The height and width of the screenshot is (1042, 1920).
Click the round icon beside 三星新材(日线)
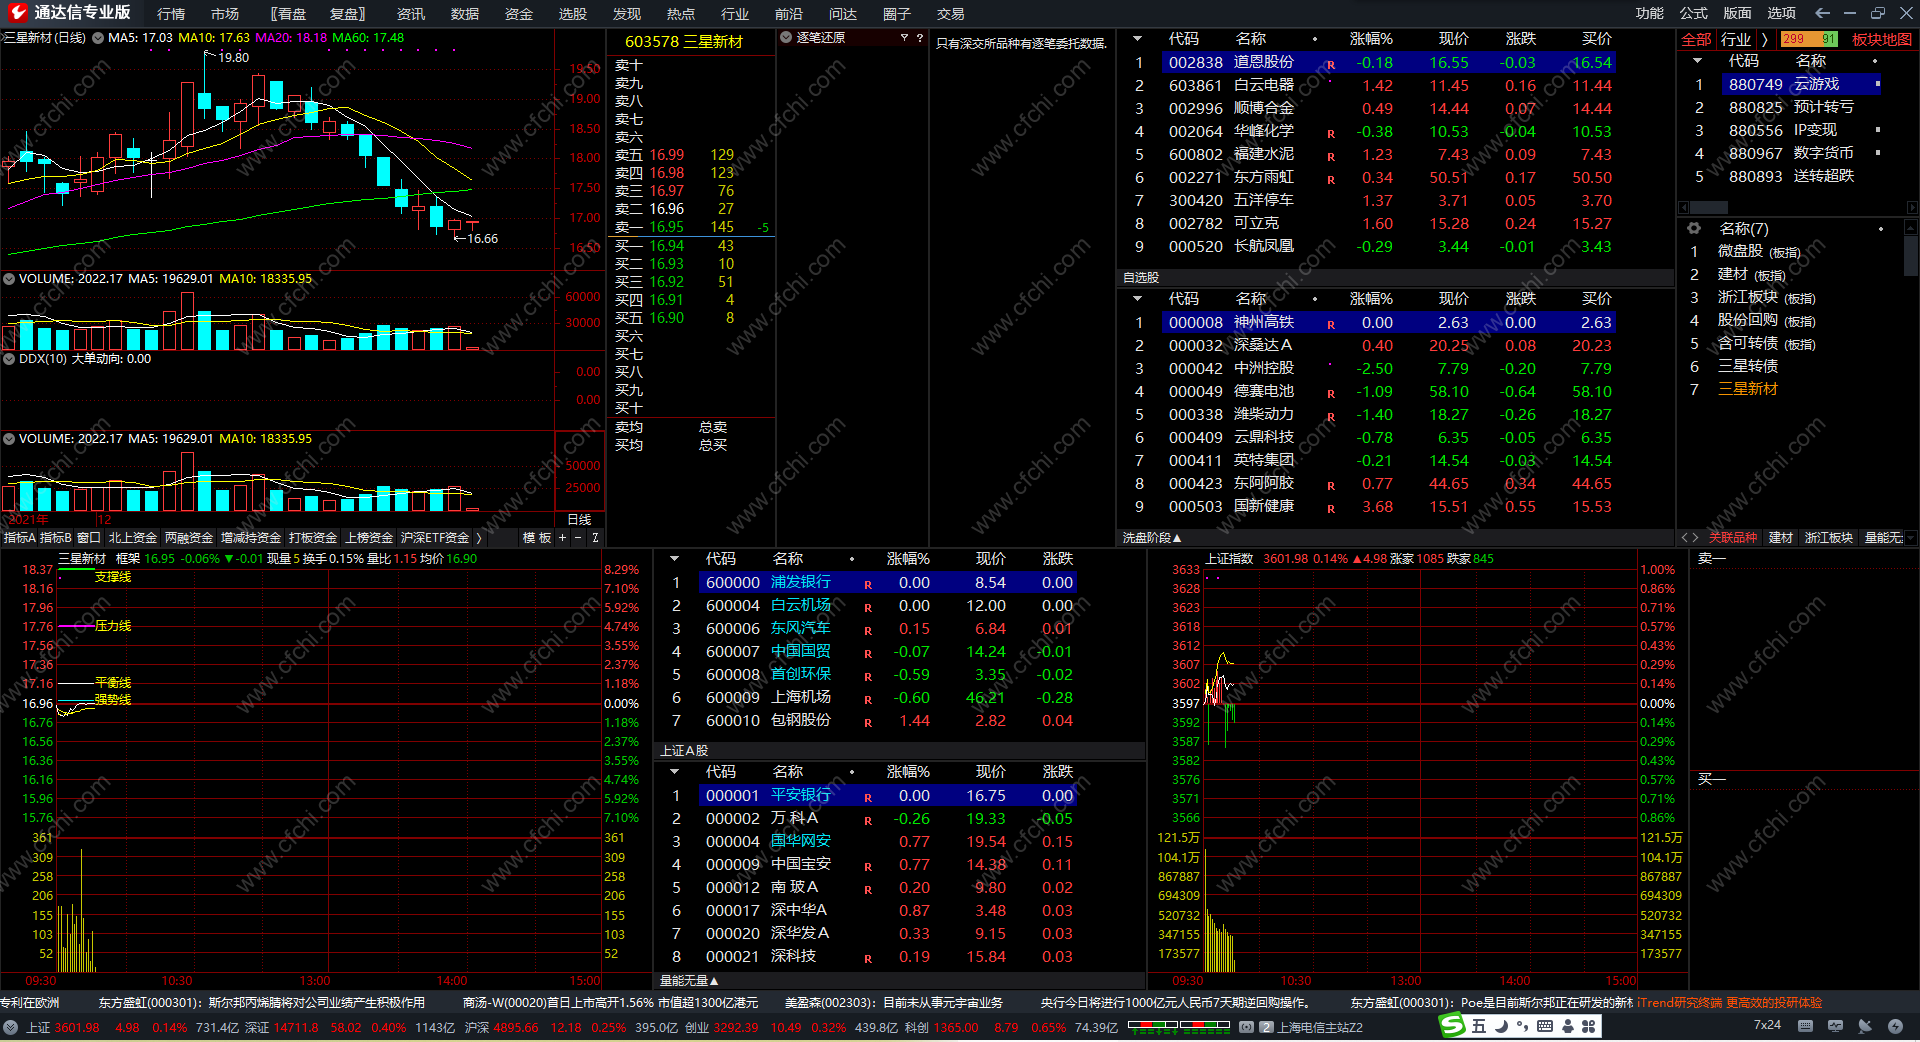coord(98,38)
